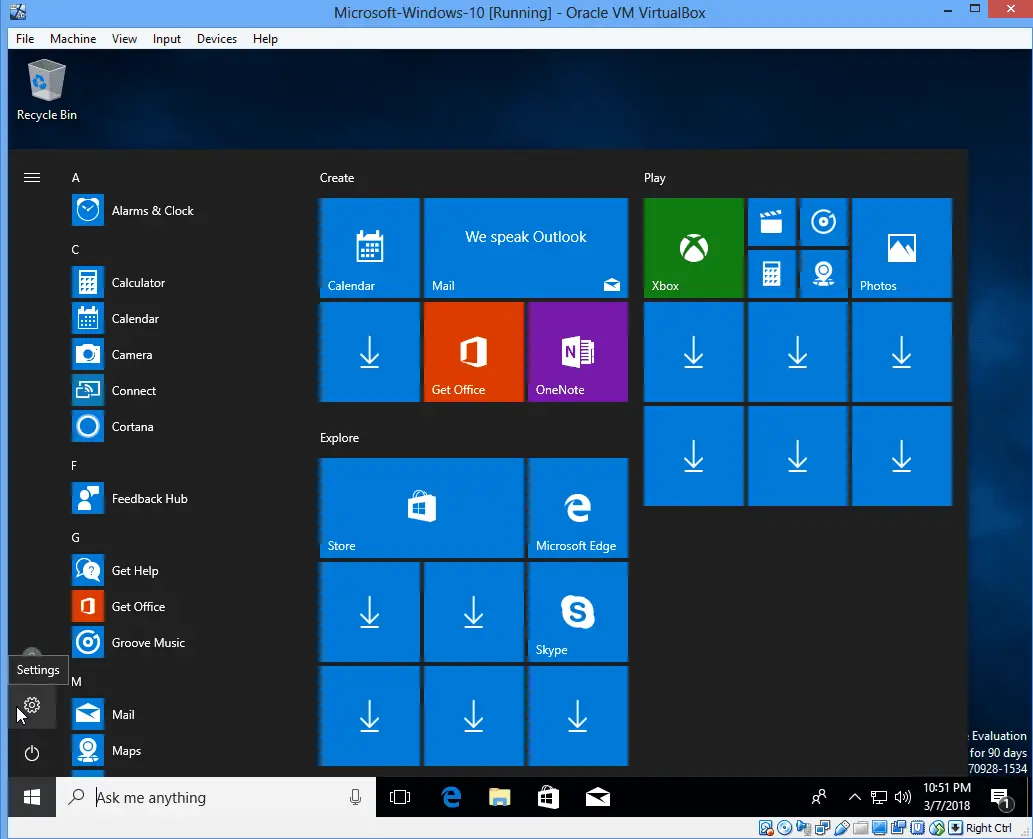Expand the Start menu hamburger button

point(32,178)
